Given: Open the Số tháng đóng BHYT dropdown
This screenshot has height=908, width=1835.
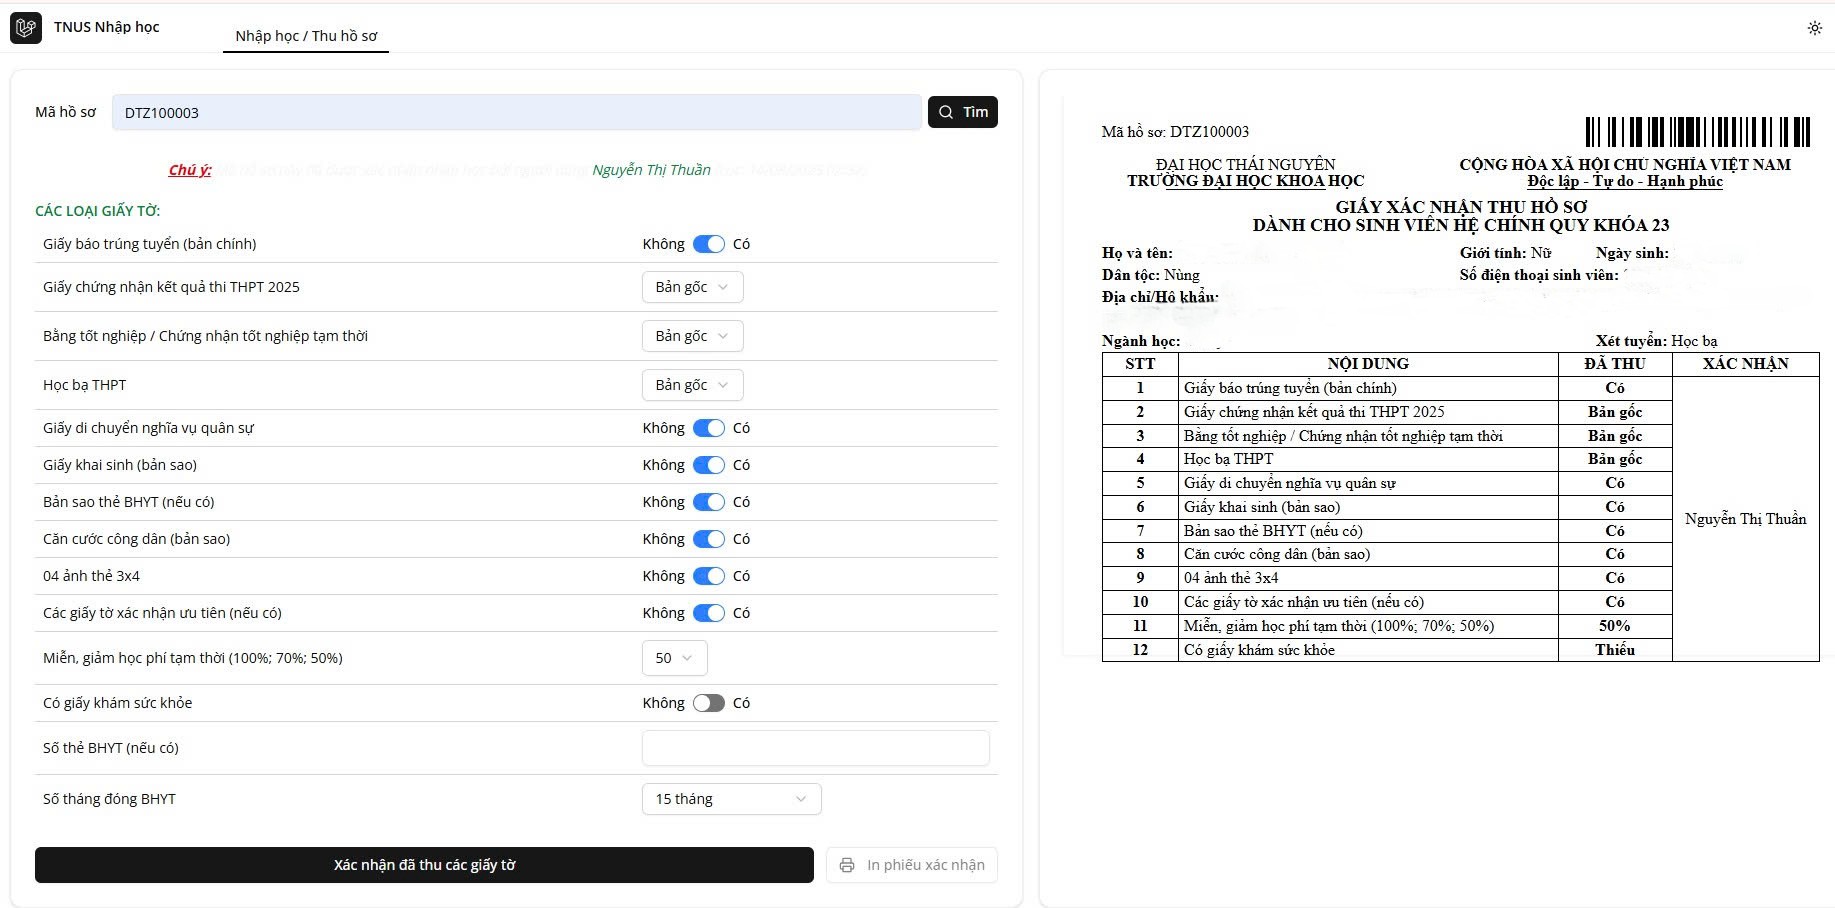Looking at the screenshot, I should pyautogui.click(x=731, y=799).
